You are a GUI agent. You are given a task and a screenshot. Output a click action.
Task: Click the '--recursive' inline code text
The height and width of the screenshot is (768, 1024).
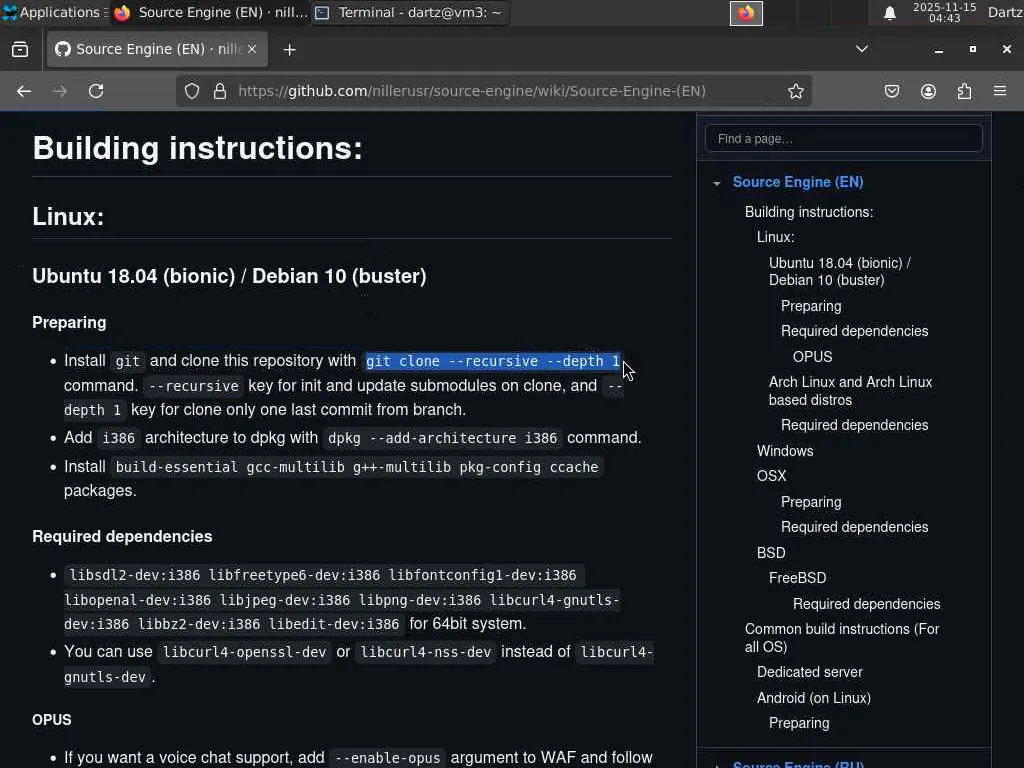[x=193, y=386]
